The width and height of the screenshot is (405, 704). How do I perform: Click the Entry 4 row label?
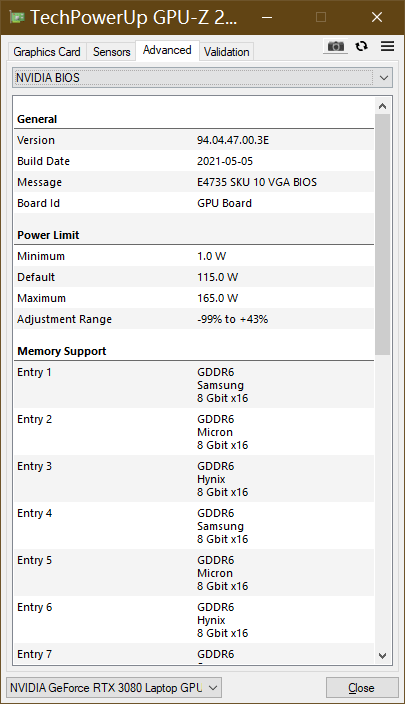35,513
